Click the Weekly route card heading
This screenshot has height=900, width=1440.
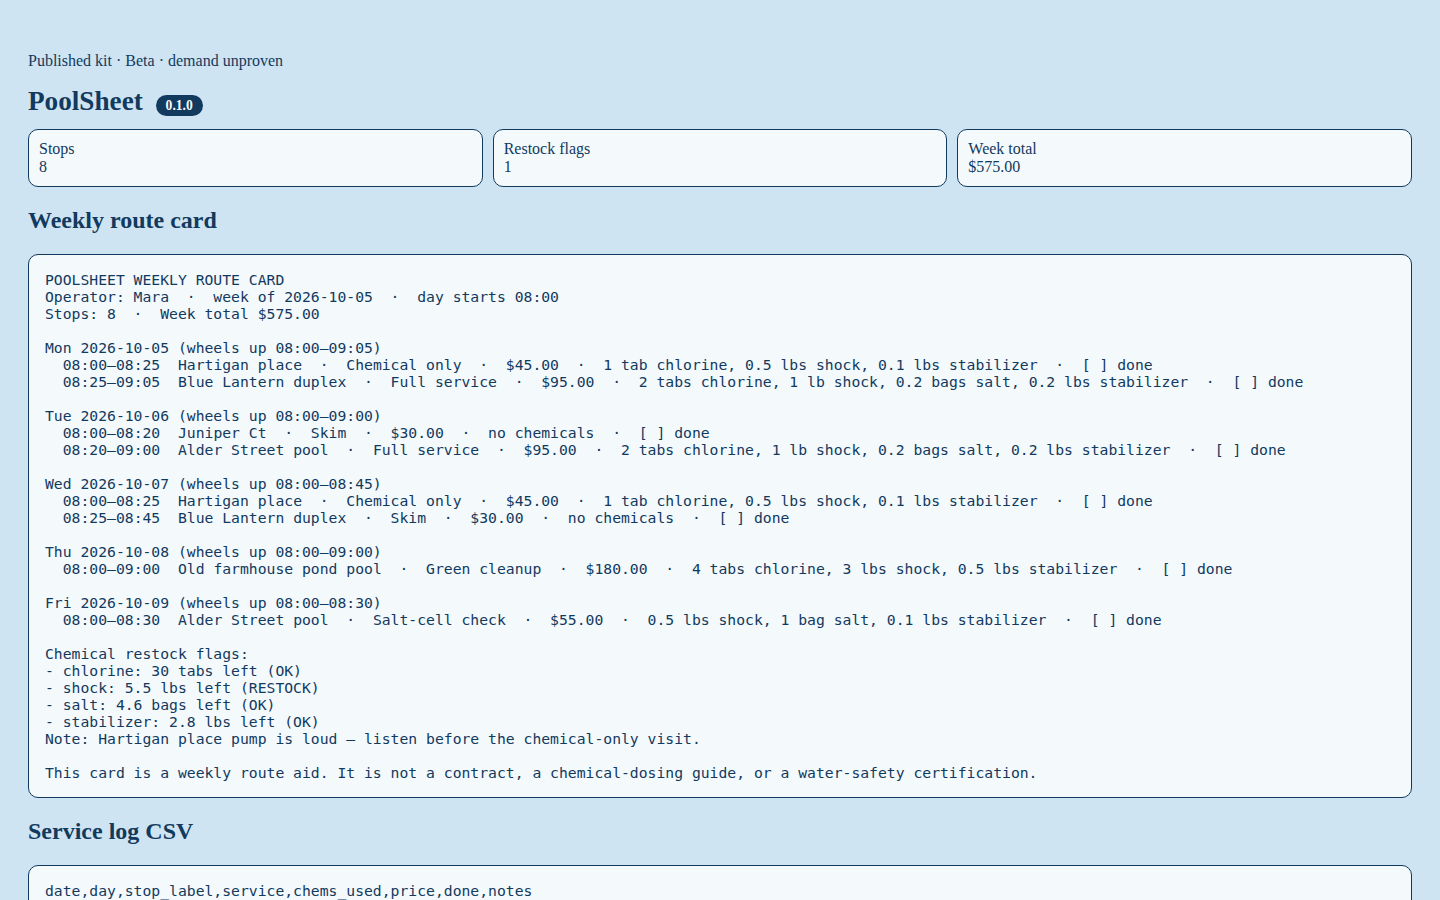click(122, 221)
